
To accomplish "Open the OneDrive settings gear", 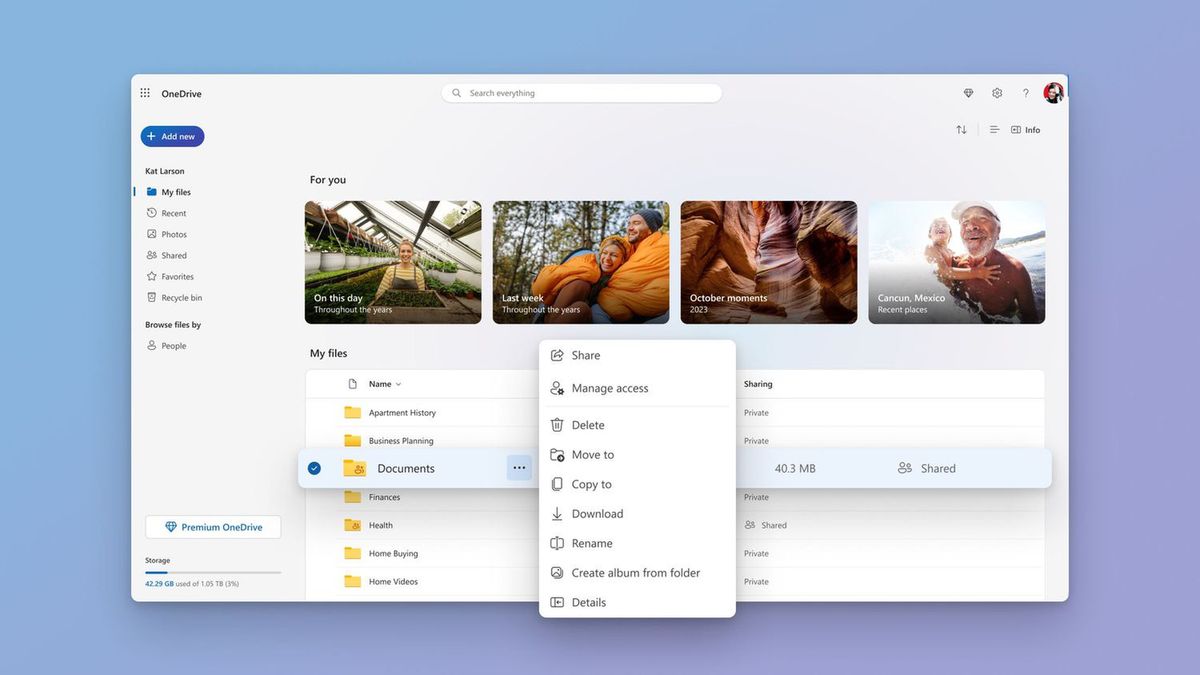I will coord(996,92).
